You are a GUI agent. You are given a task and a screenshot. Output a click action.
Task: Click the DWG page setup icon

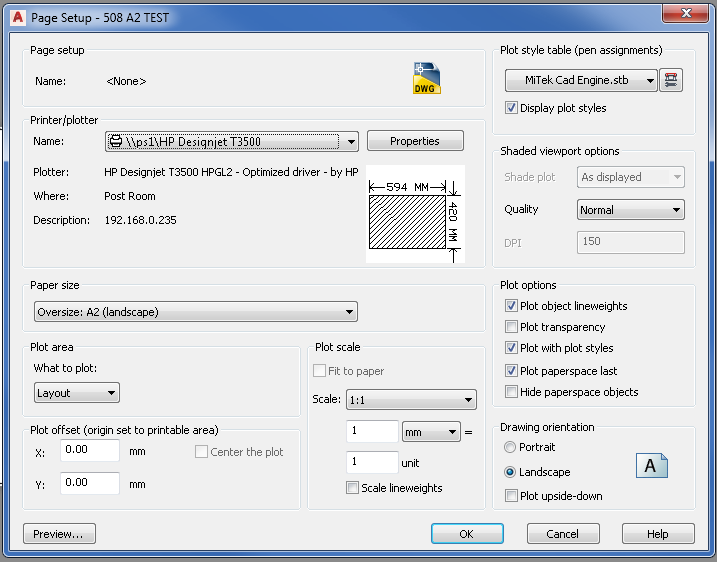pos(426,79)
